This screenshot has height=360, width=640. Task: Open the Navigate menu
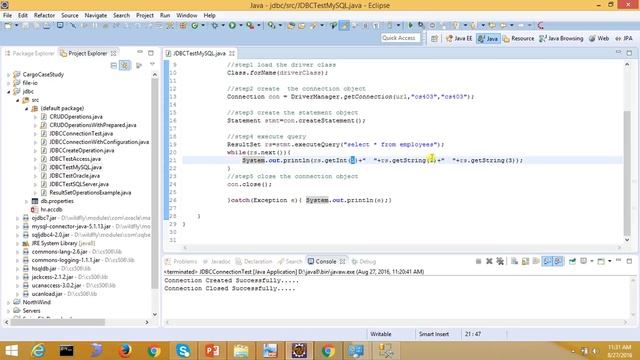[96, 15]
